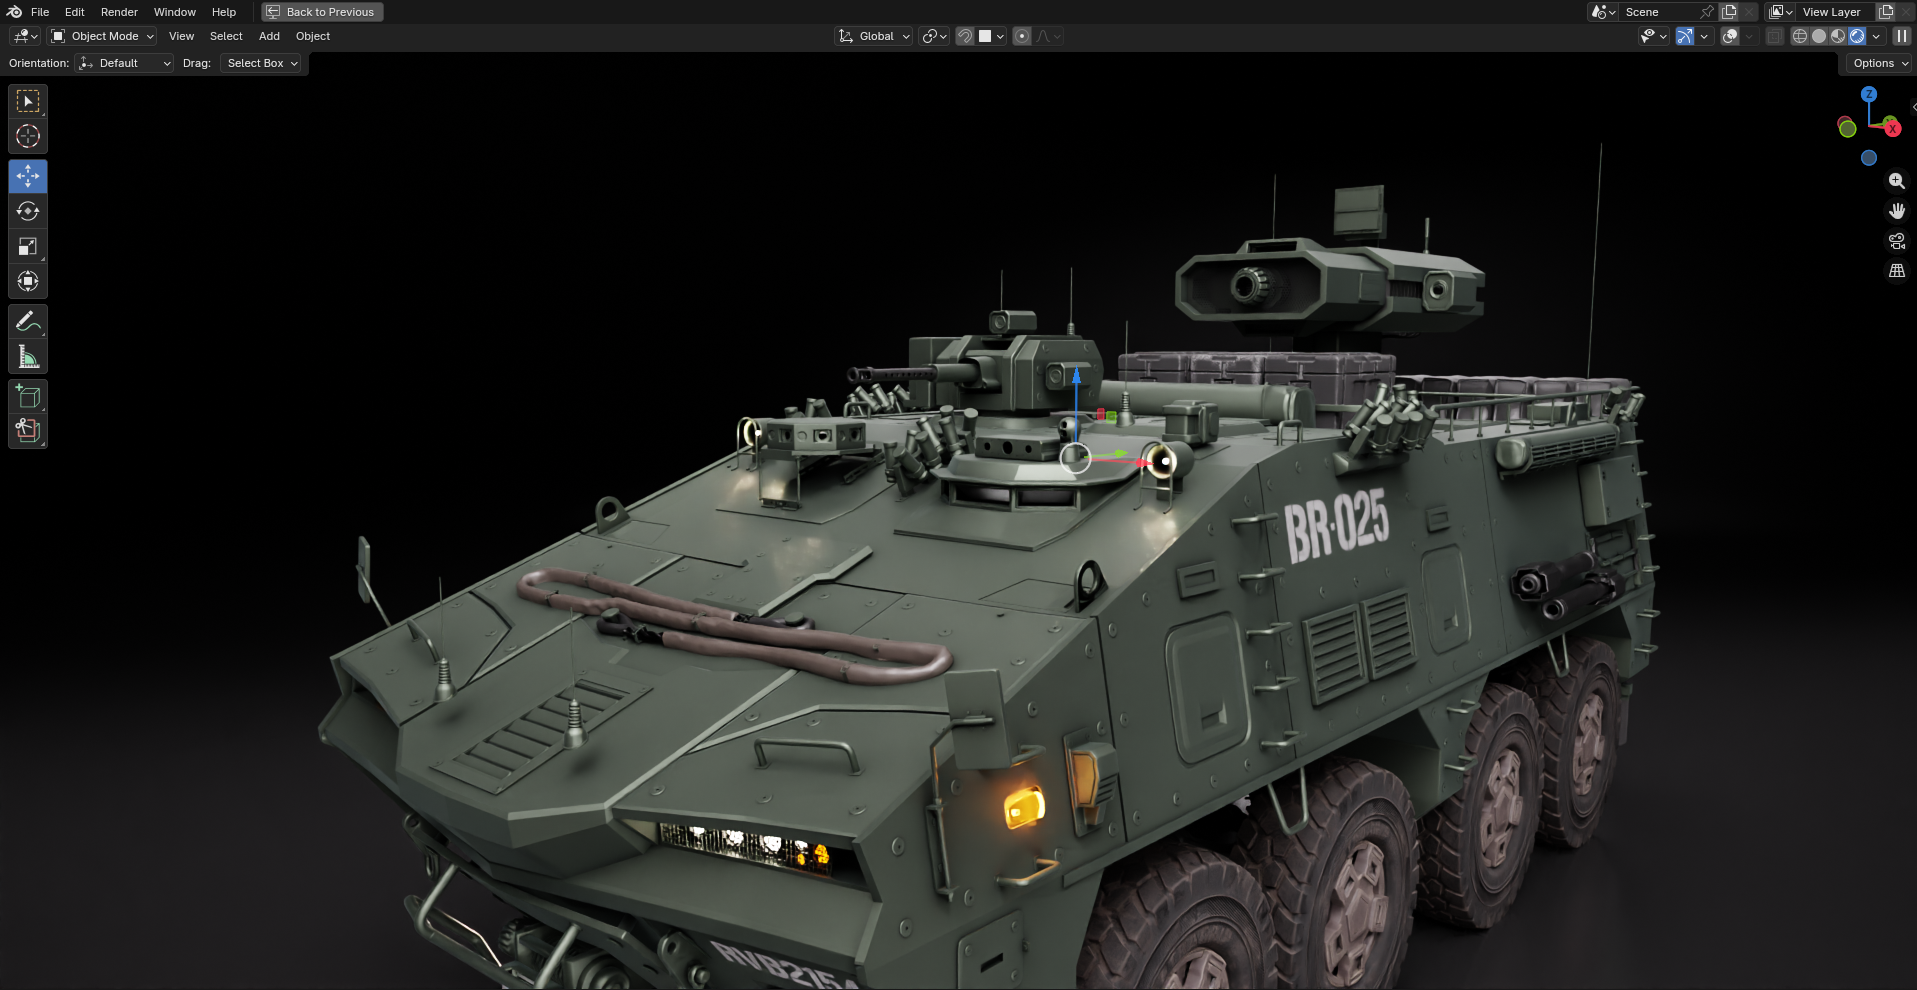
Task: Toggle camera view with the camera icon
Action: tap(1896, 241)
